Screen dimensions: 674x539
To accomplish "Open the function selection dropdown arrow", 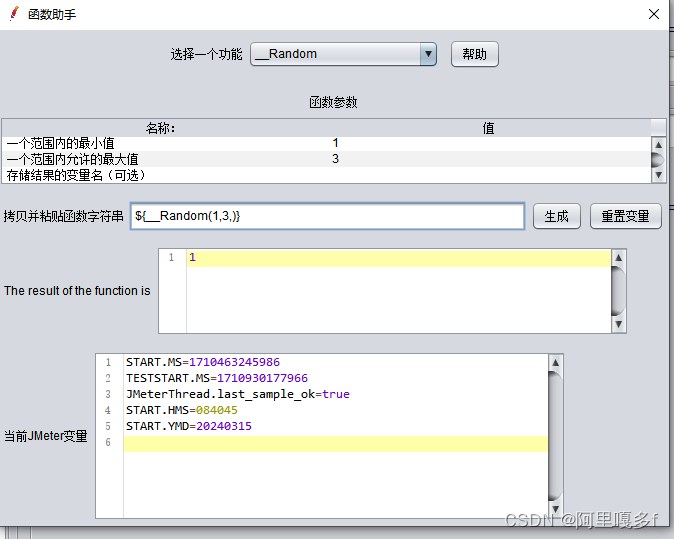I will pos(428,54).
